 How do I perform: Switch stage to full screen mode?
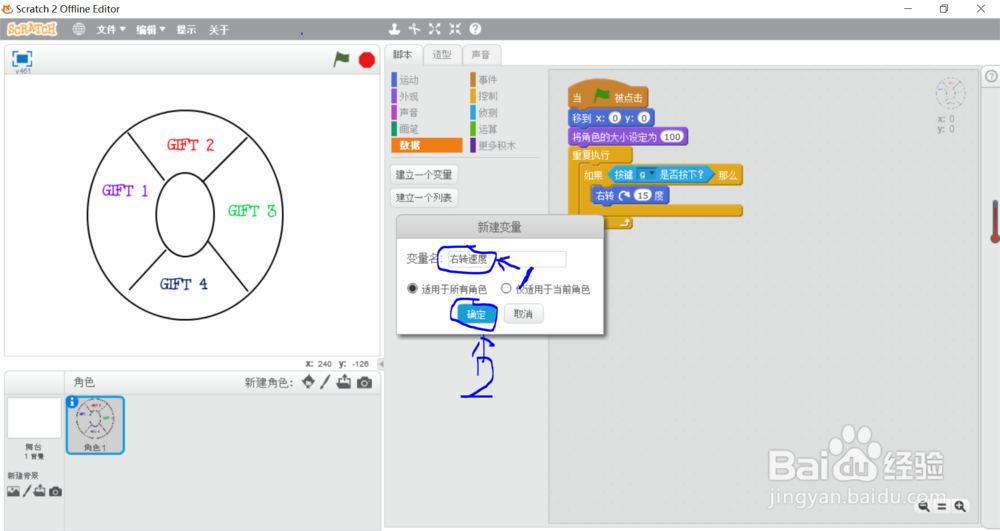22,59
